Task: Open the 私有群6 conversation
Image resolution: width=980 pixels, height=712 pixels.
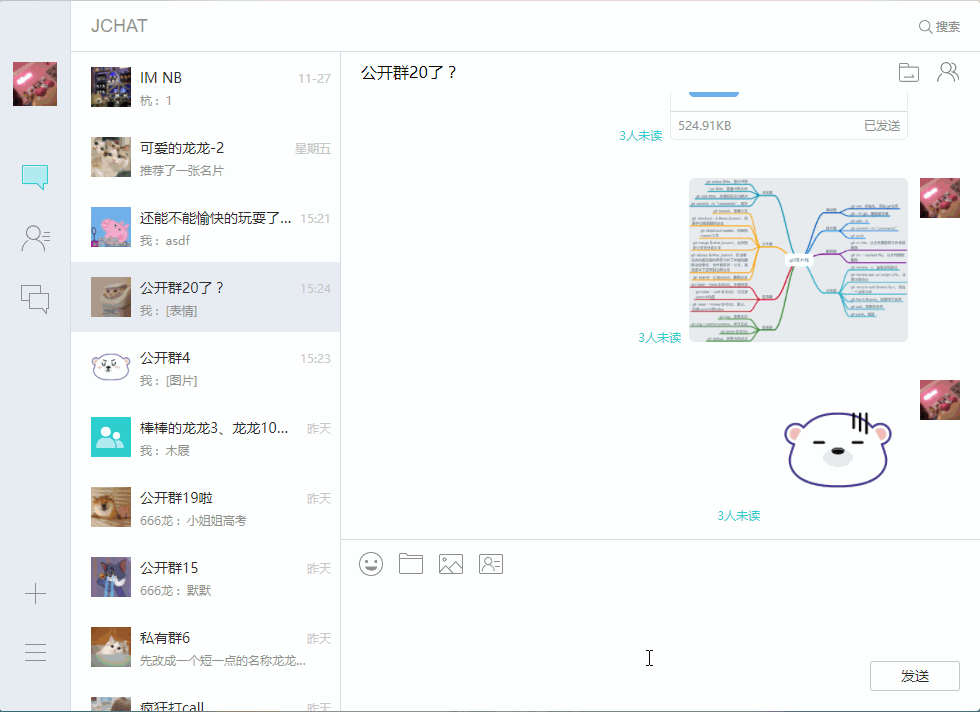Action: [206, 647]
